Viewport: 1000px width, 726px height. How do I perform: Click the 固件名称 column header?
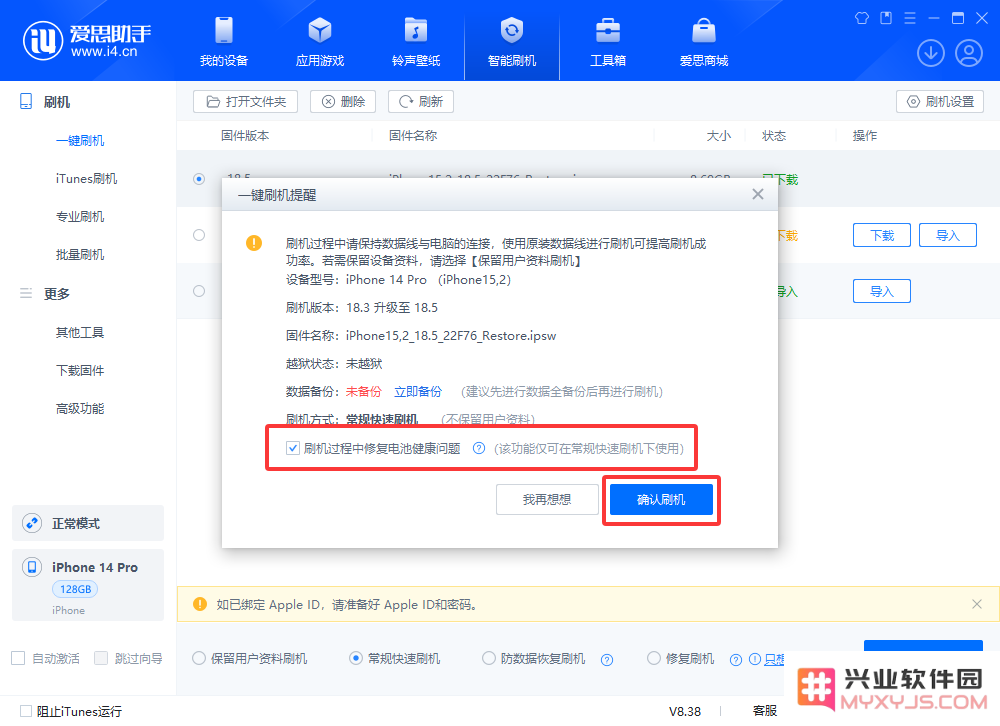click(413, 135)
